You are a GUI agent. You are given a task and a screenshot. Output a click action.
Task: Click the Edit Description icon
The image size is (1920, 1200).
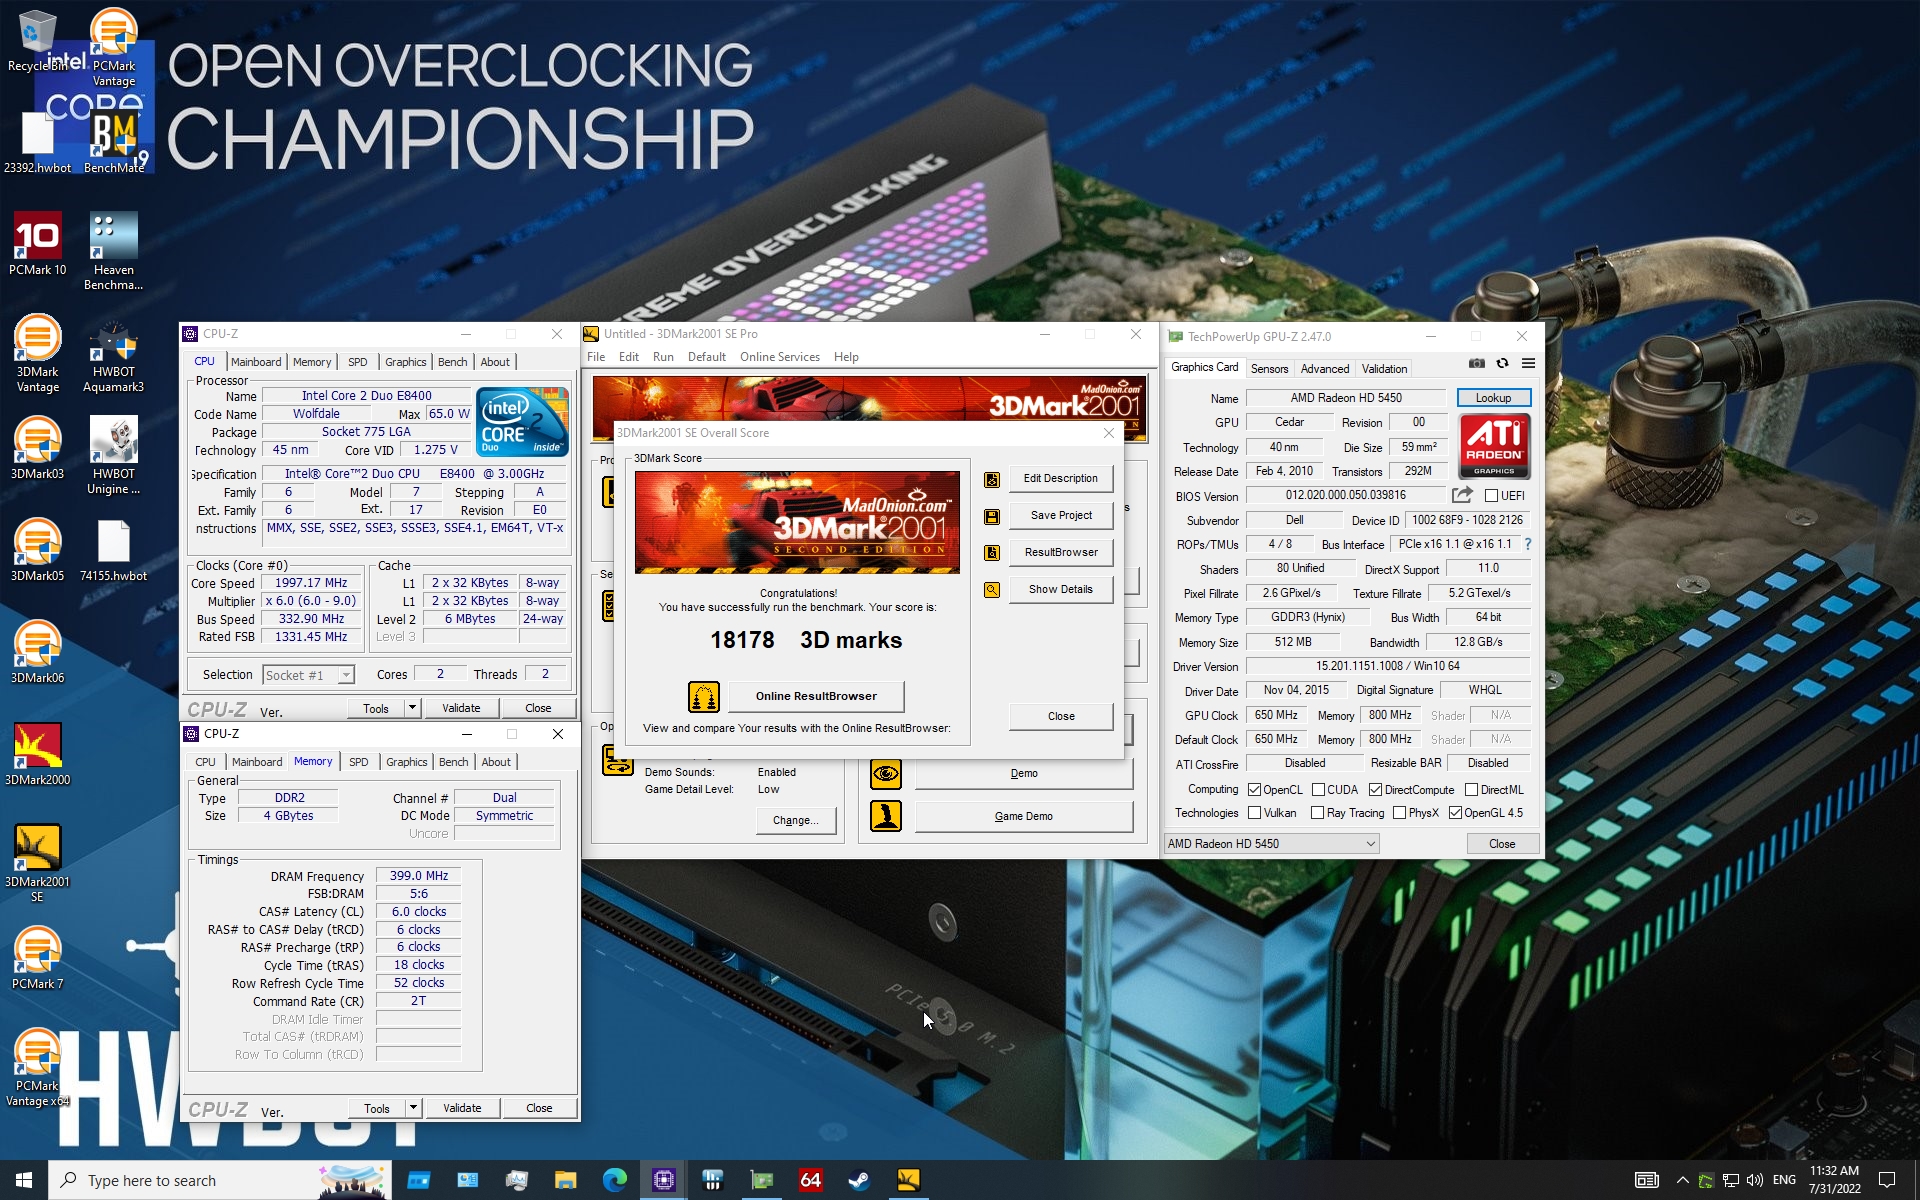point(992,479)
